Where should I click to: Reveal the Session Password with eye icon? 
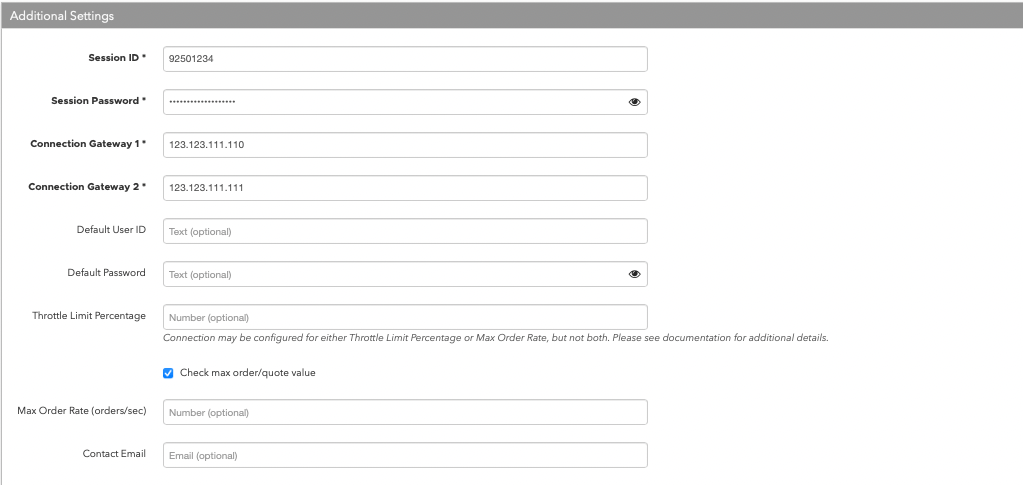tap(634, 102)
